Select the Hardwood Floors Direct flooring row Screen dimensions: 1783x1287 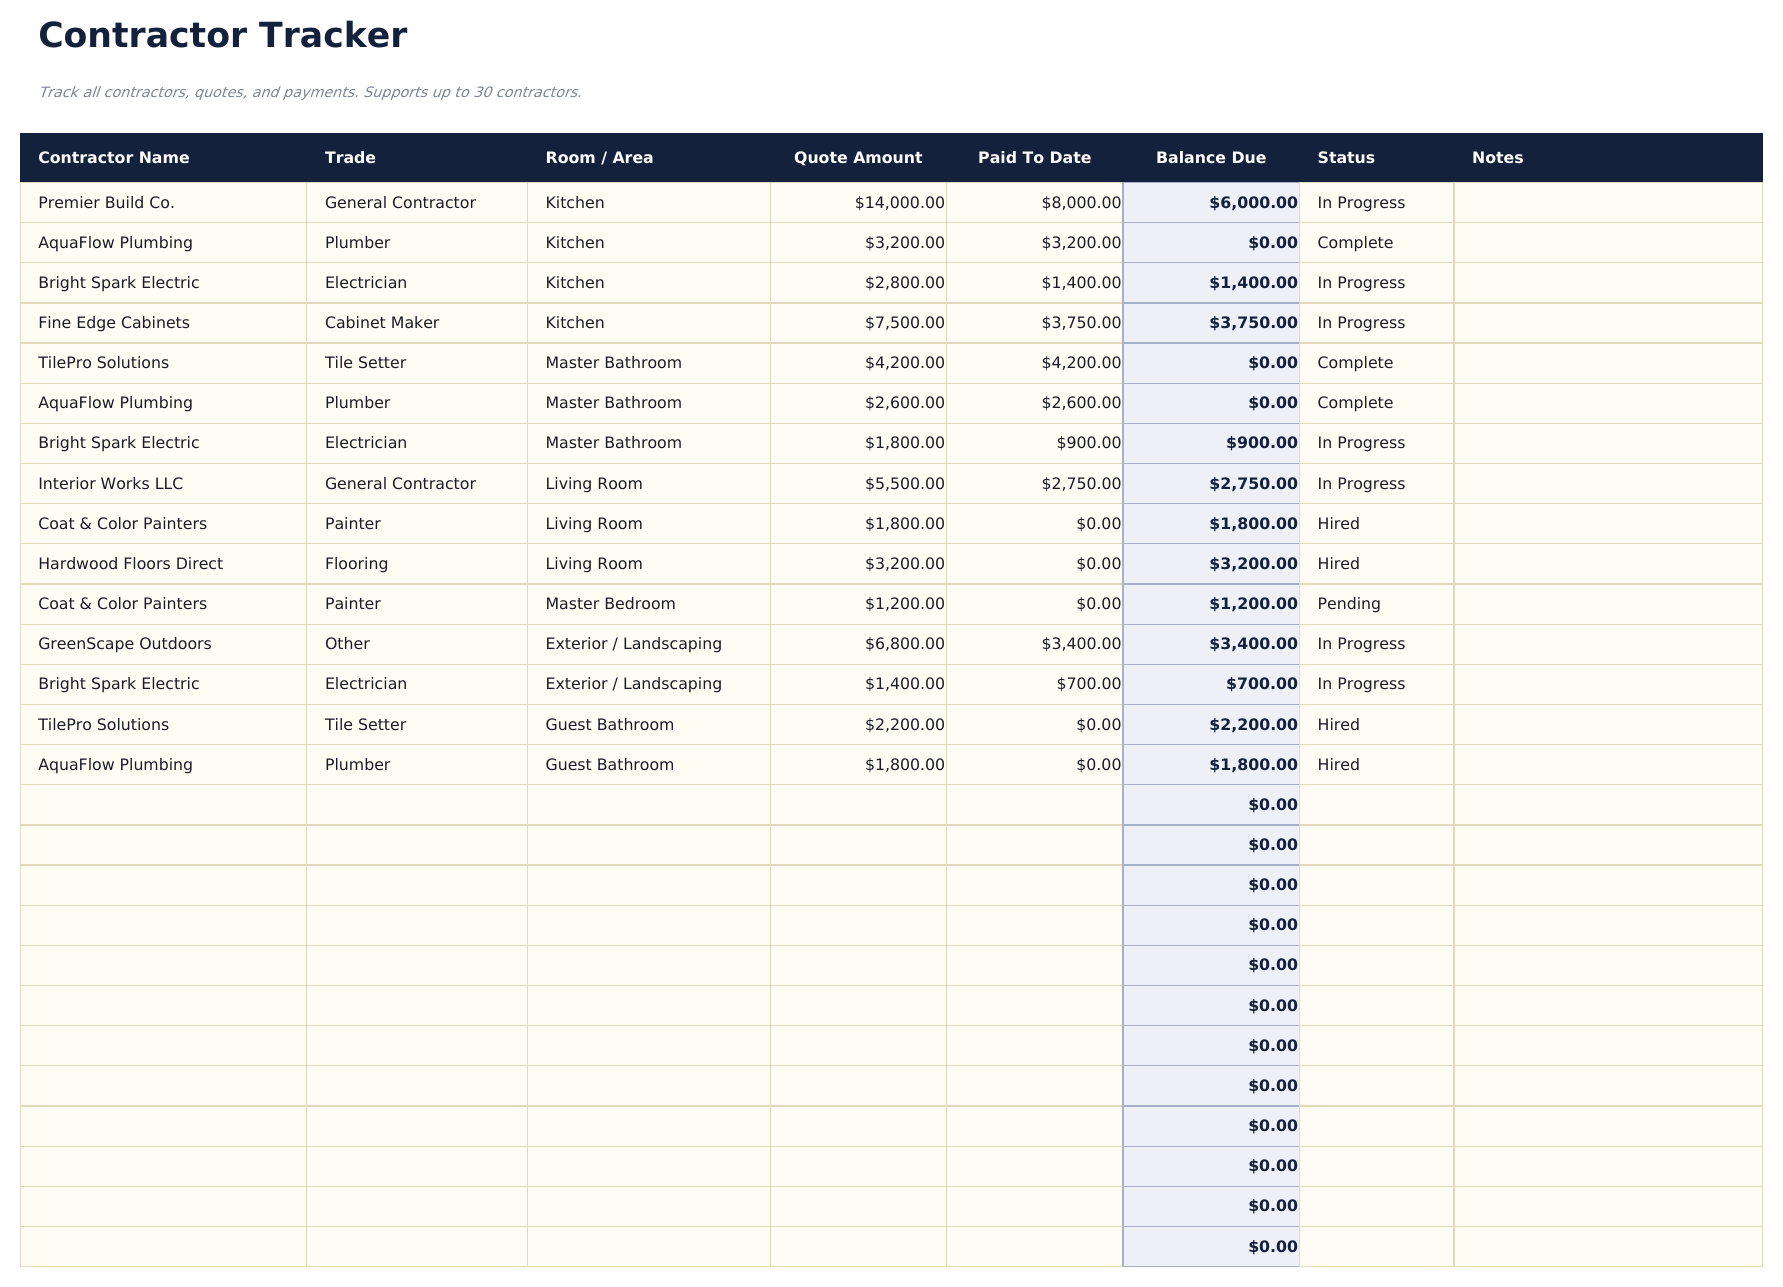point(130,563)
